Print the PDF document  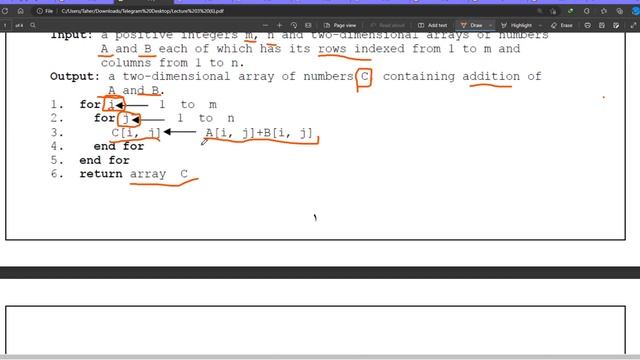(587, 25)
